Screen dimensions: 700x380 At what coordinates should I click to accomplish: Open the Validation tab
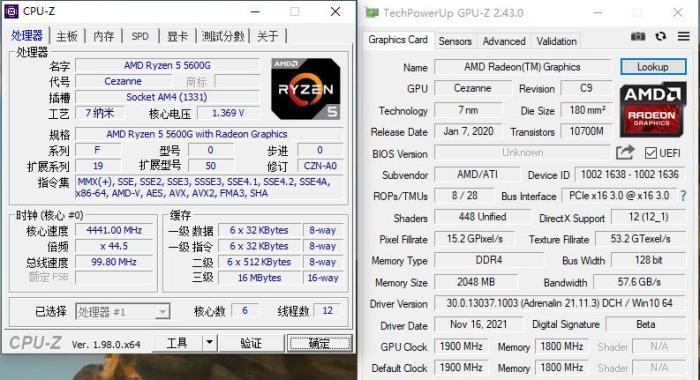pyautogui.click(x=557, y=41)
